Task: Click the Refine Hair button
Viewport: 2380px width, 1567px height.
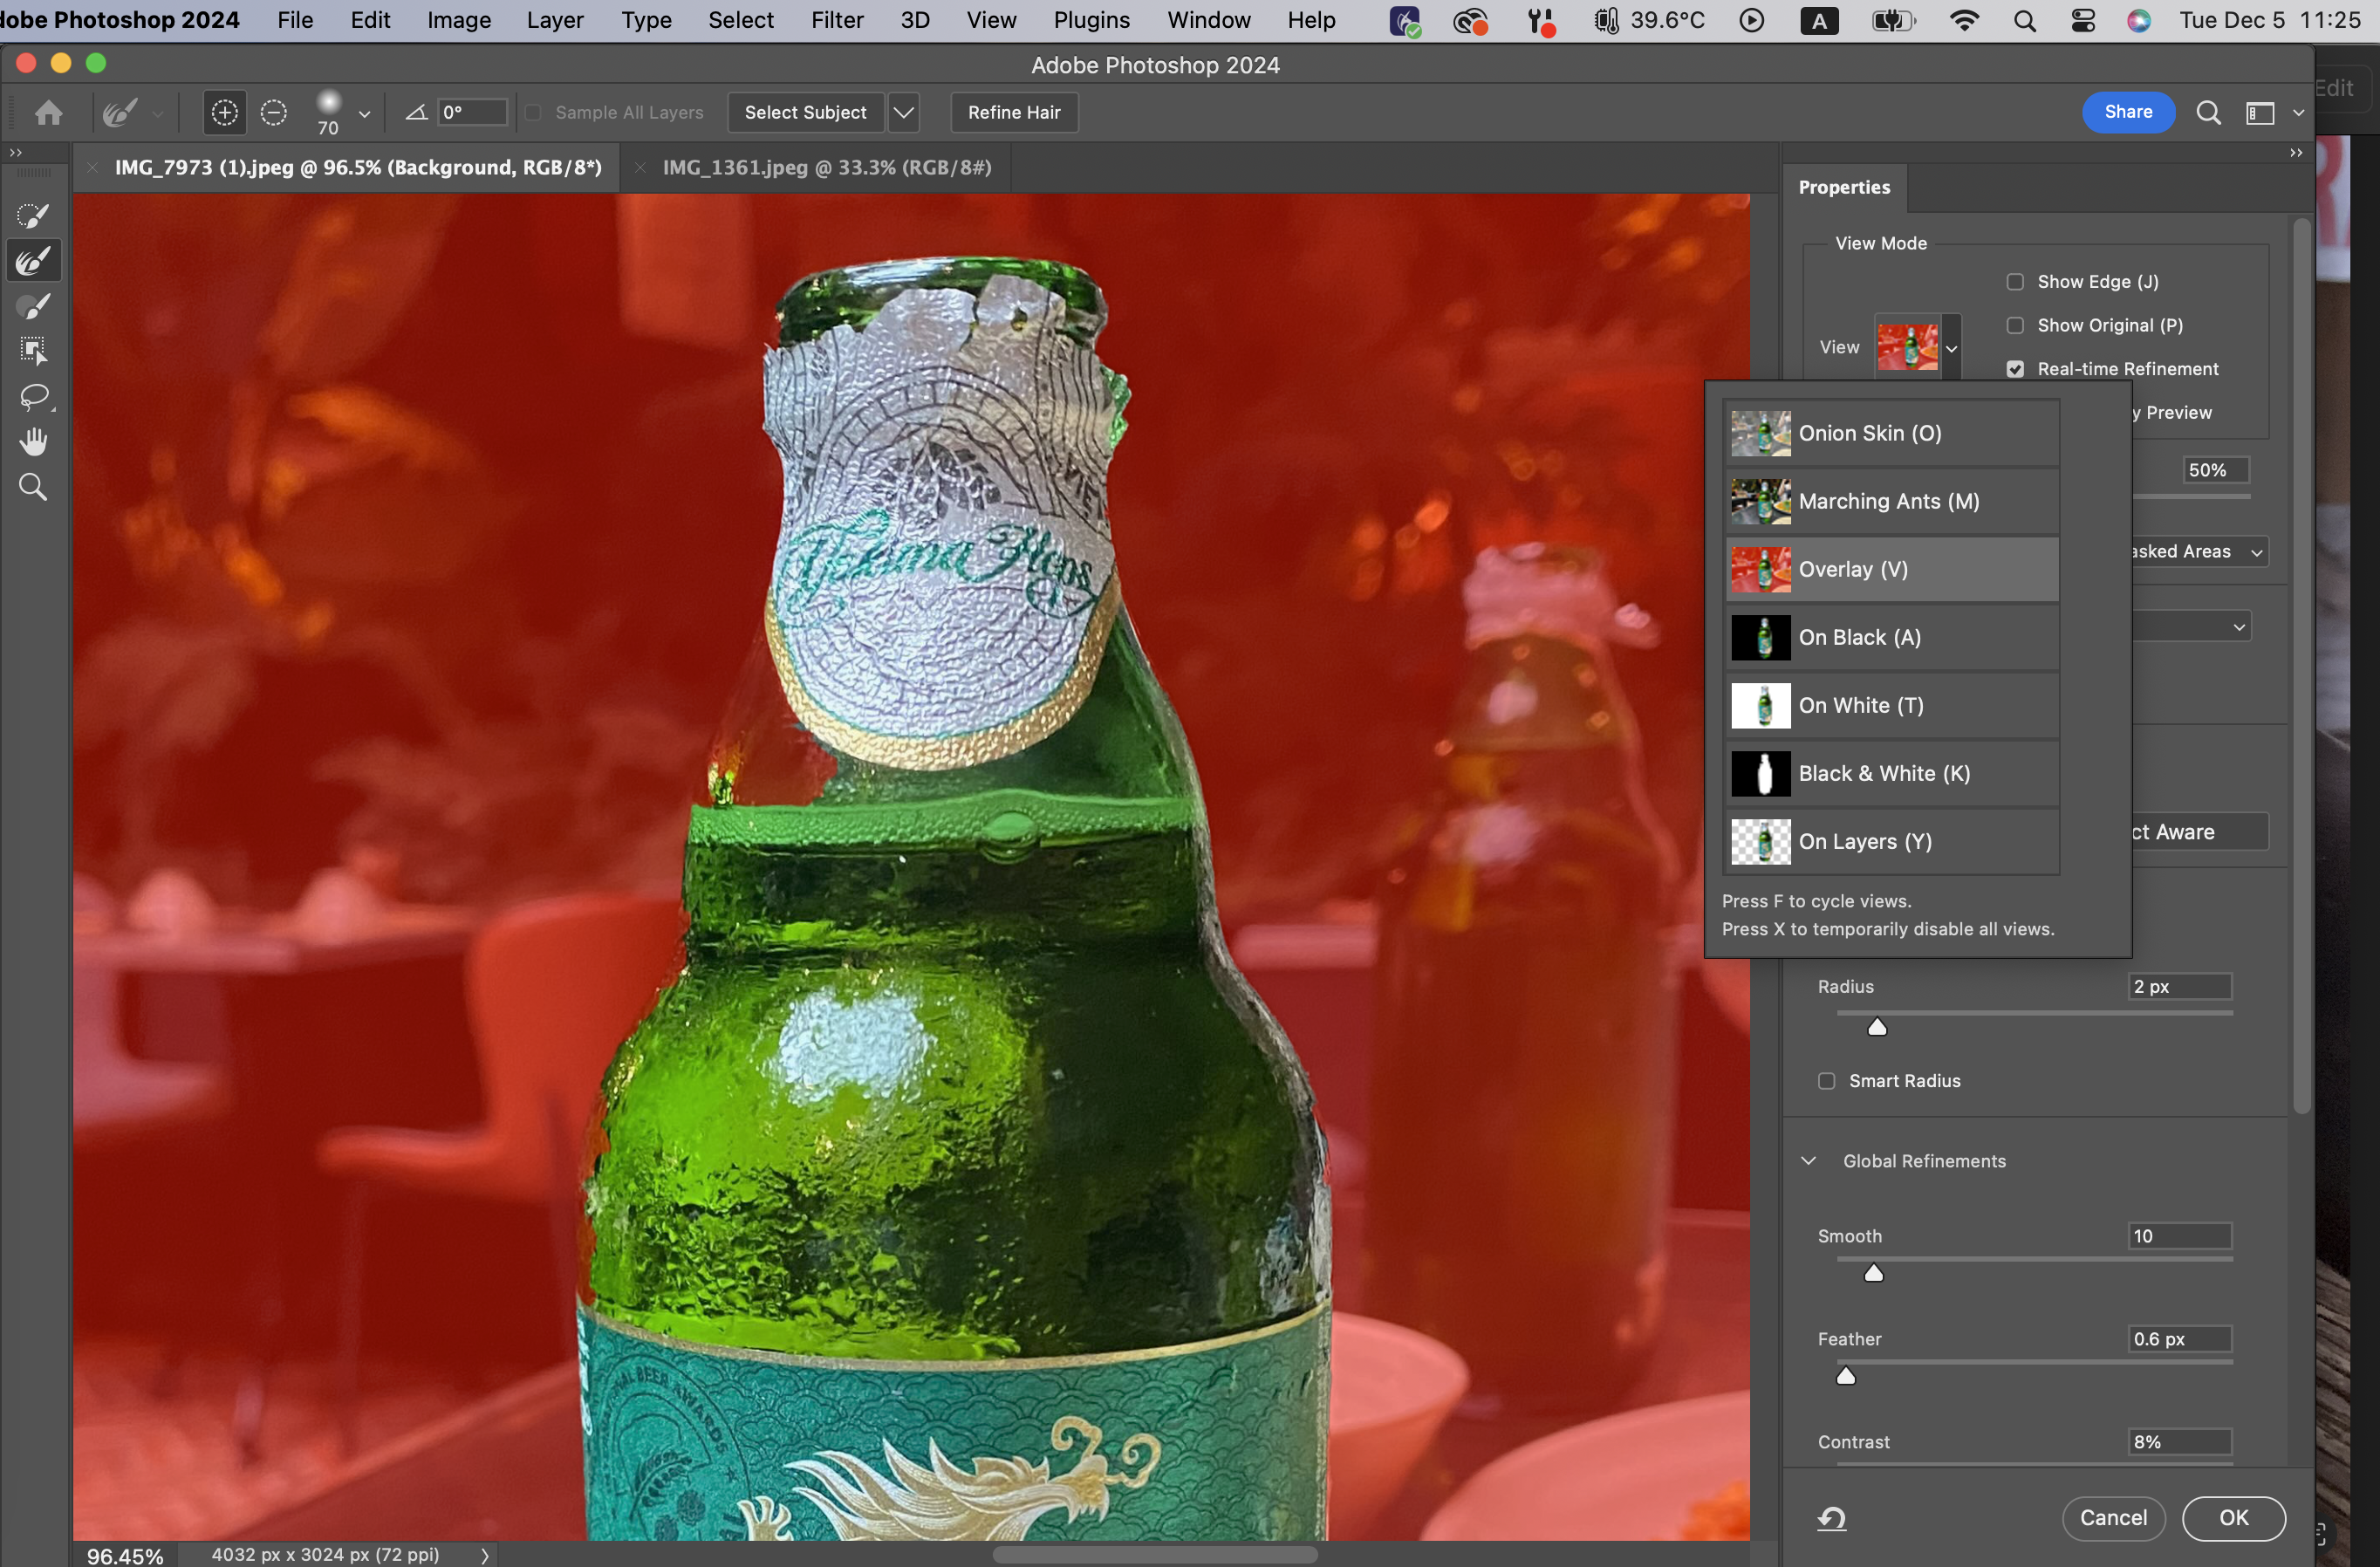Action: point(1013,113)
